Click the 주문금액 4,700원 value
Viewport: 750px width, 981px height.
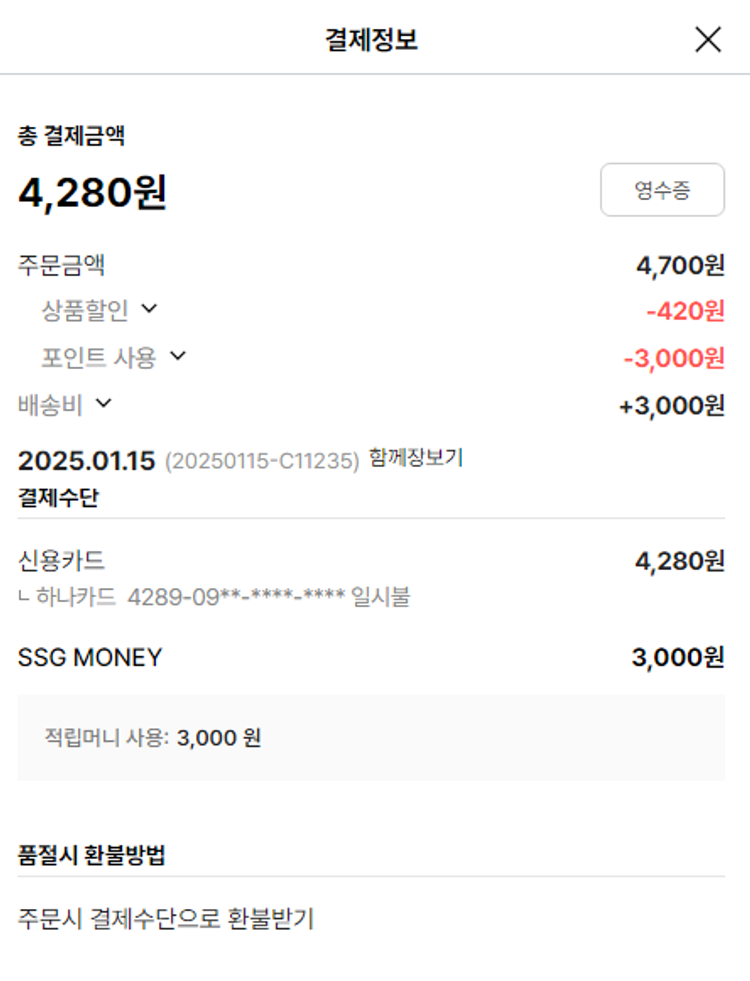click(x=680, y=266)
